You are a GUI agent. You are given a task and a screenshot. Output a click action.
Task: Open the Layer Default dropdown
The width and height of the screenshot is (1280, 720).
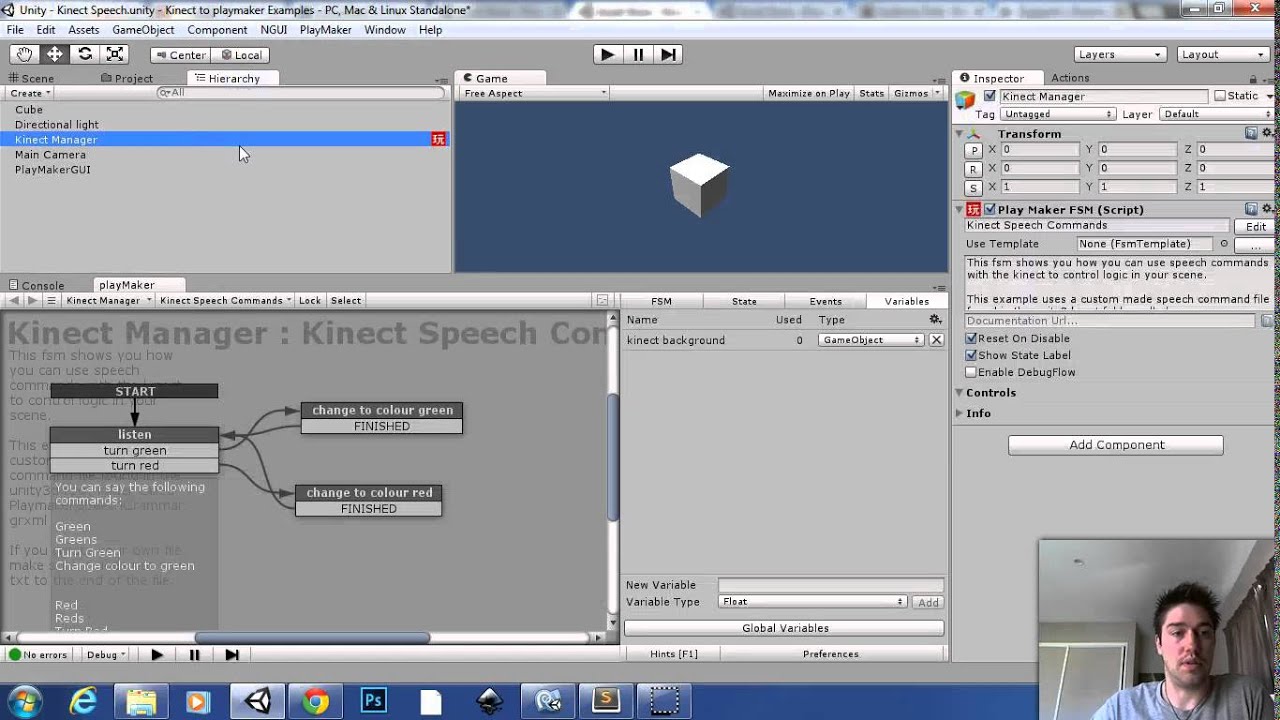(x=1218, y=114)
